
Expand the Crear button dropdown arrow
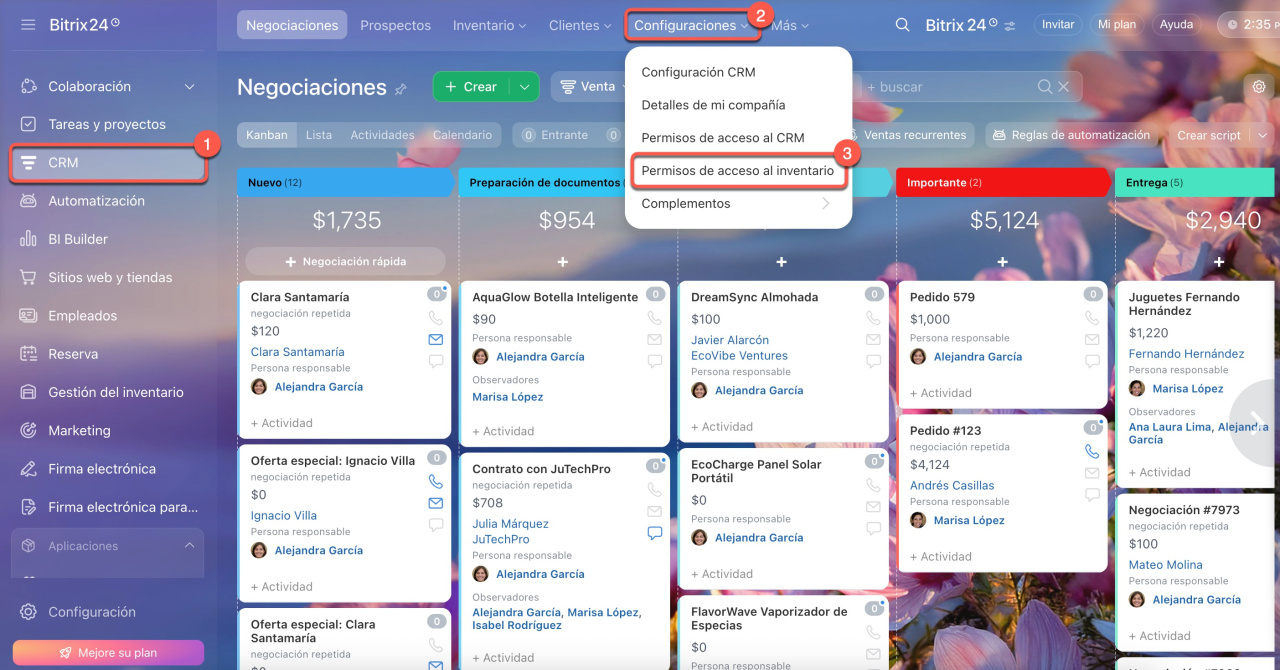tap(524, 87)
